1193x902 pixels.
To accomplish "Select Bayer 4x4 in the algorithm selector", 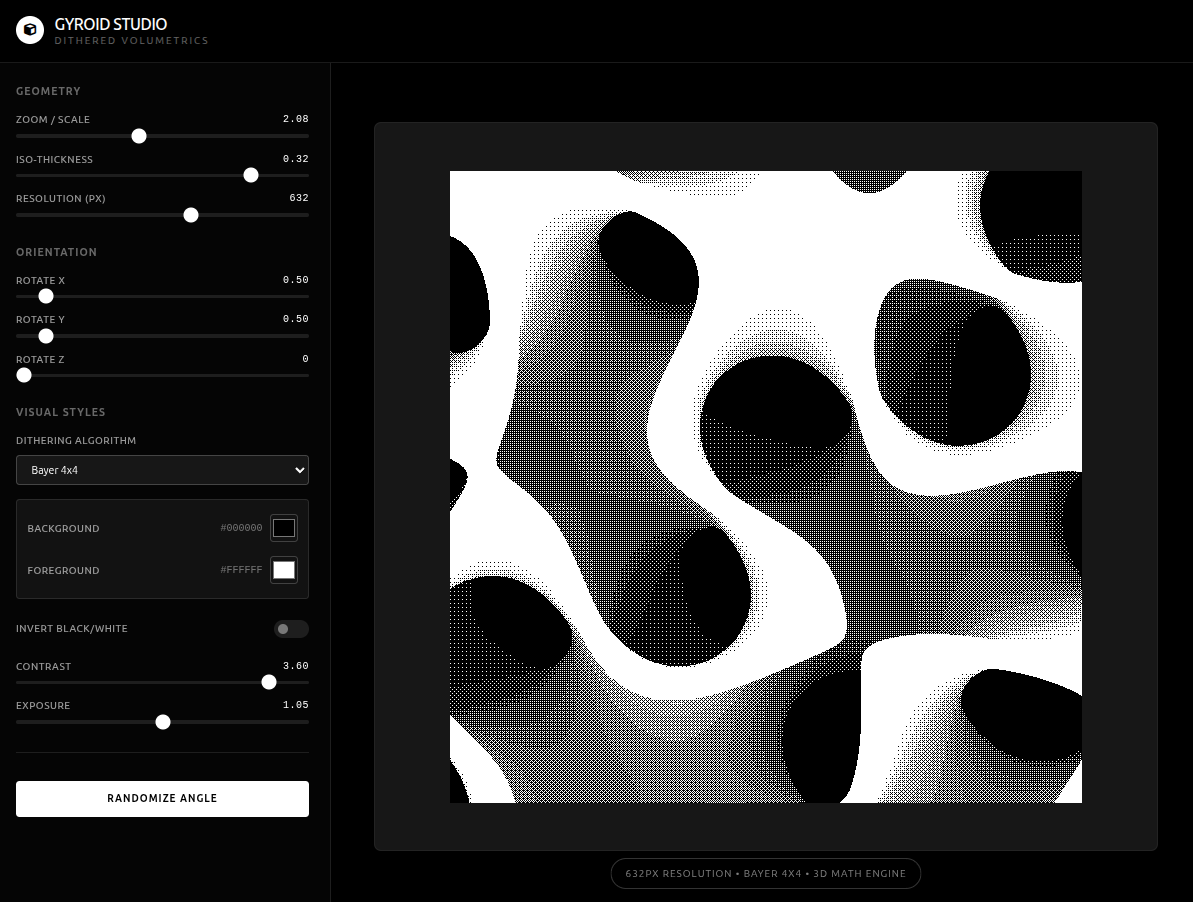I will point(162,470).
